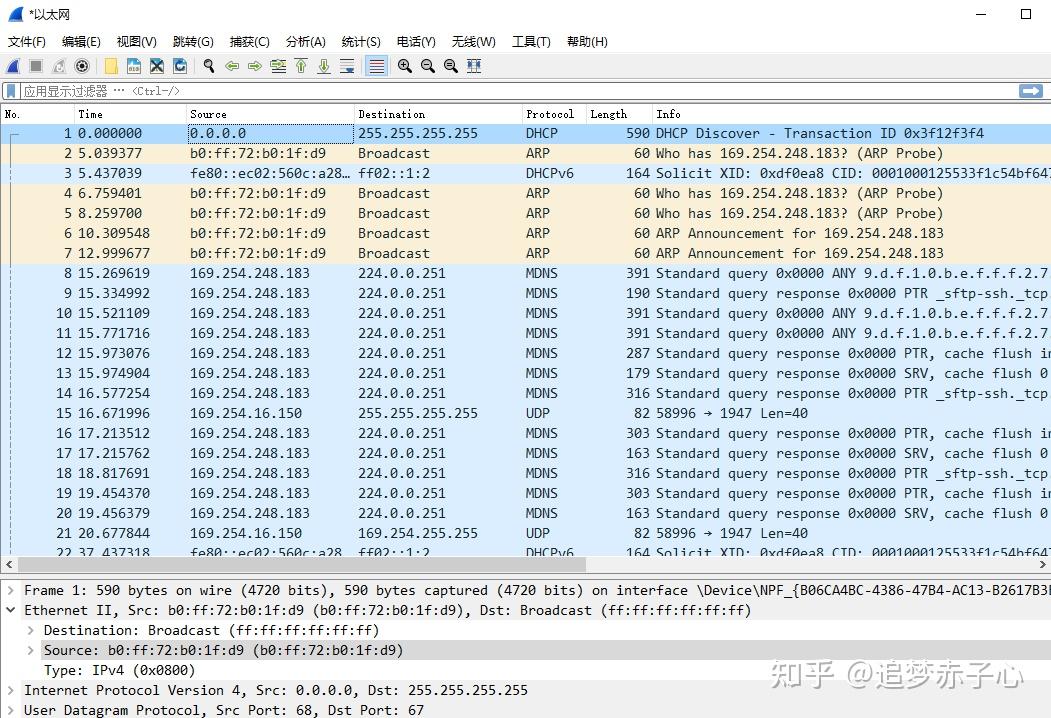Open capture options gear icon
This screenshot has width=1051, height=718.
tap(82, 66)
